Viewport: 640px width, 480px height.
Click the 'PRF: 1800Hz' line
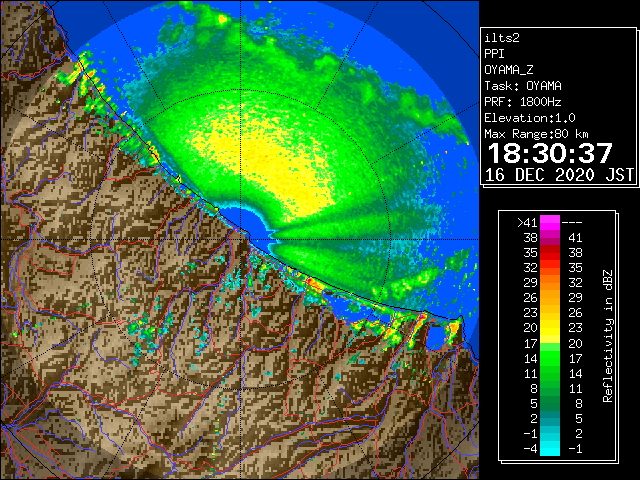coord(523,102)
